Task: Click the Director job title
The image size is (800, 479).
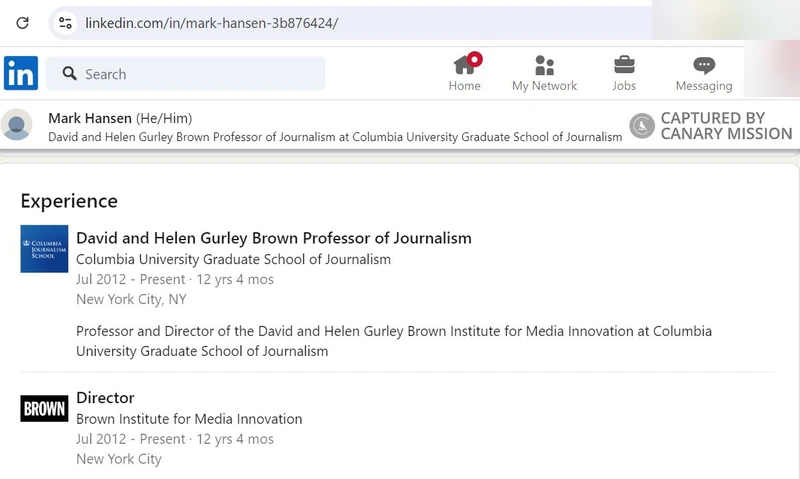Action: click(105, 398)
